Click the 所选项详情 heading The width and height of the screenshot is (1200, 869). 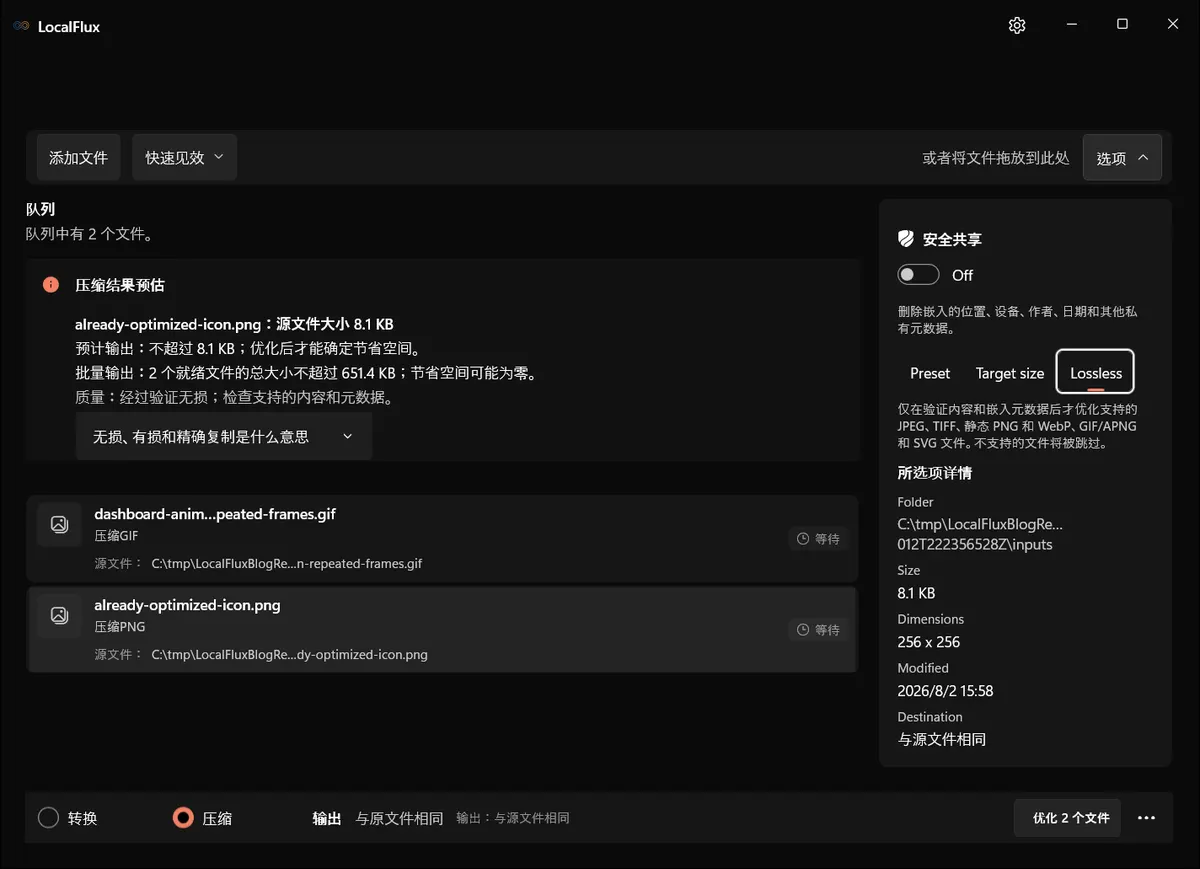click(x=934, y=473)
